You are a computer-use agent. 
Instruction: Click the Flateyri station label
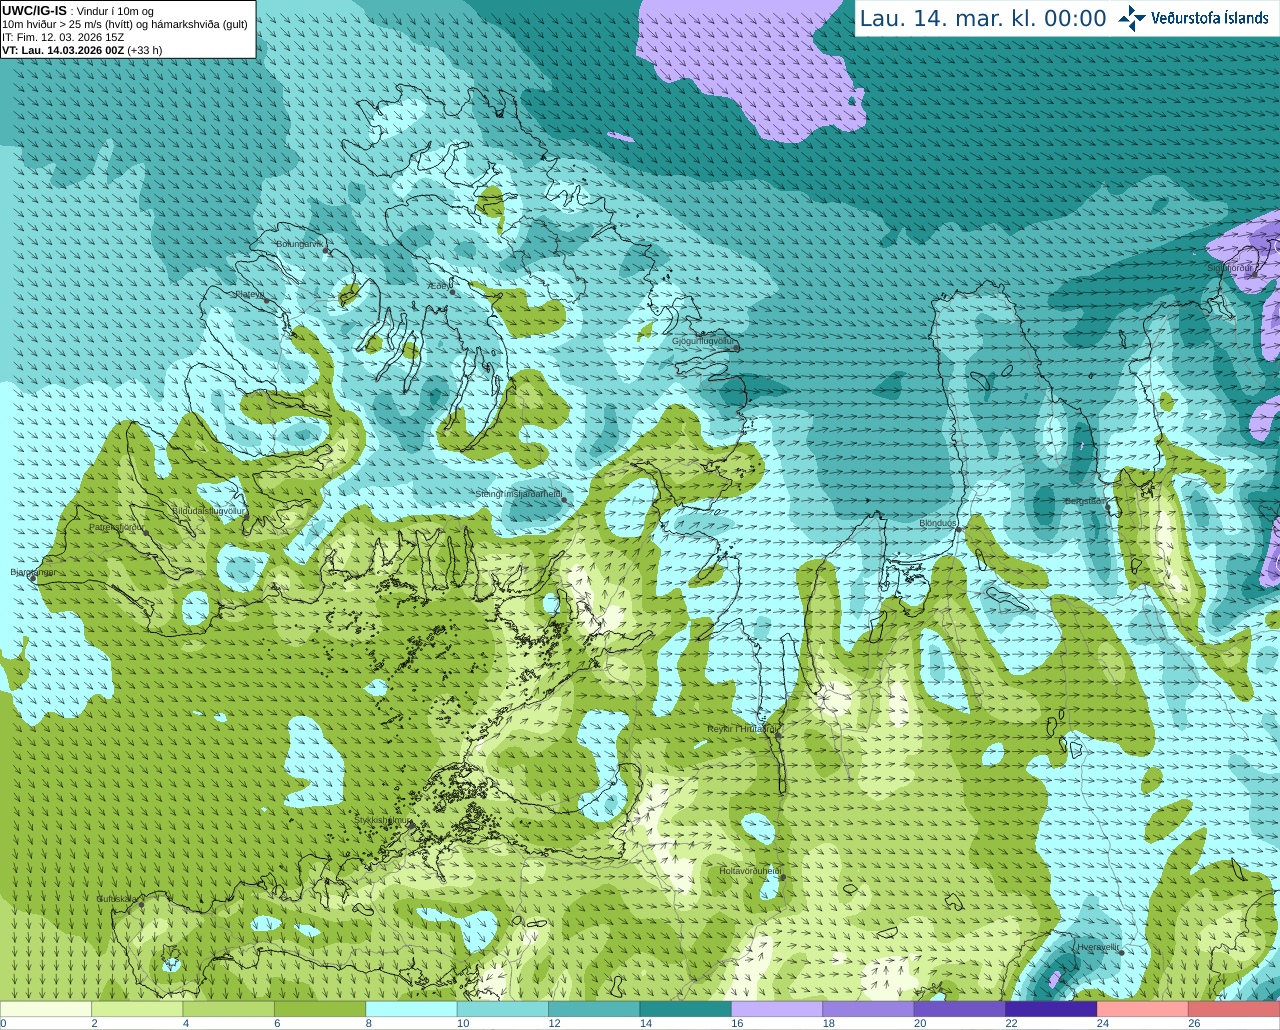[249, 294]
